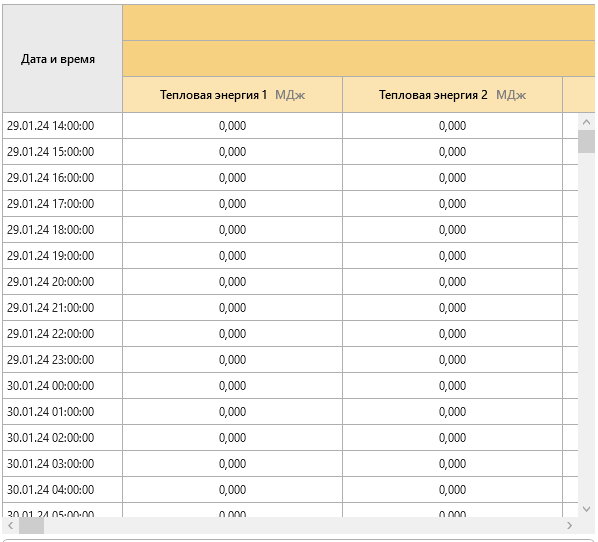Select the 30.01.24 04:00:00 date cell
The width and height of the screenshot is (598, 542).
coord(63,489)
